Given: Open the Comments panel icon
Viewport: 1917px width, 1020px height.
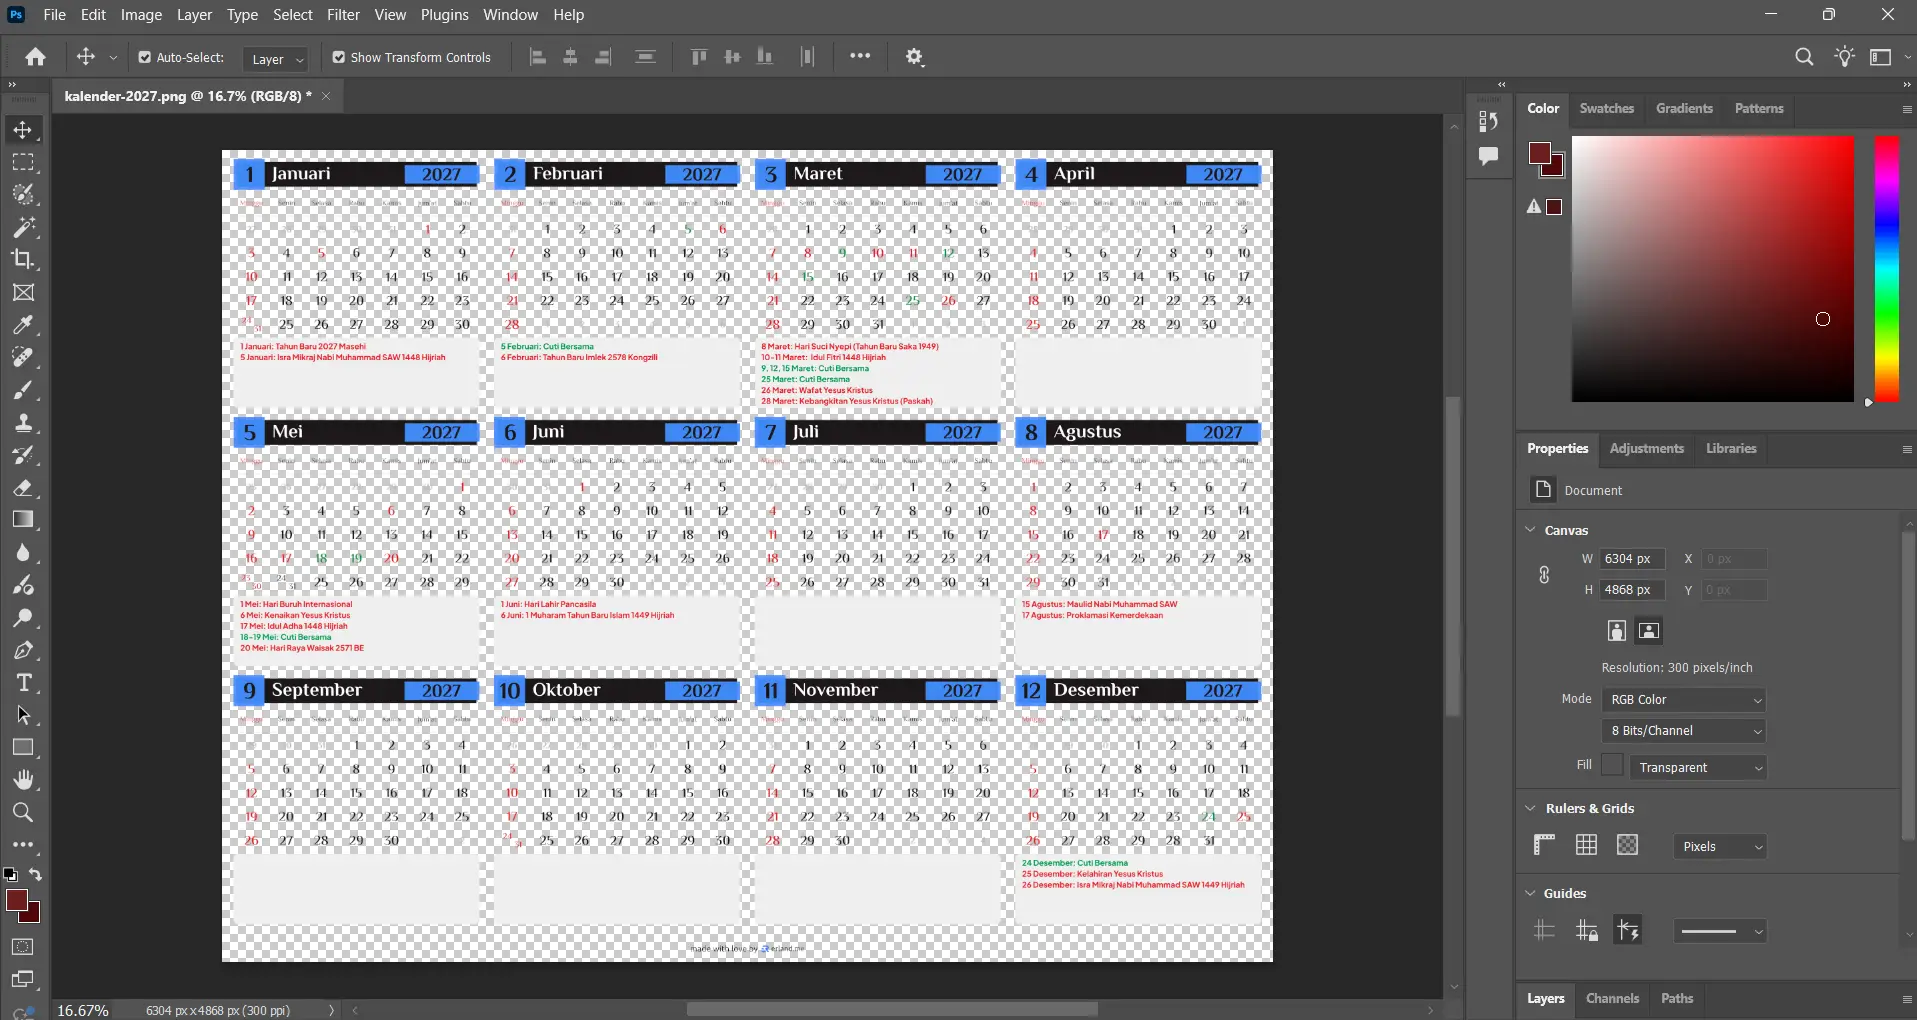Looking at the screenshot, I should tap(1488, 156).
